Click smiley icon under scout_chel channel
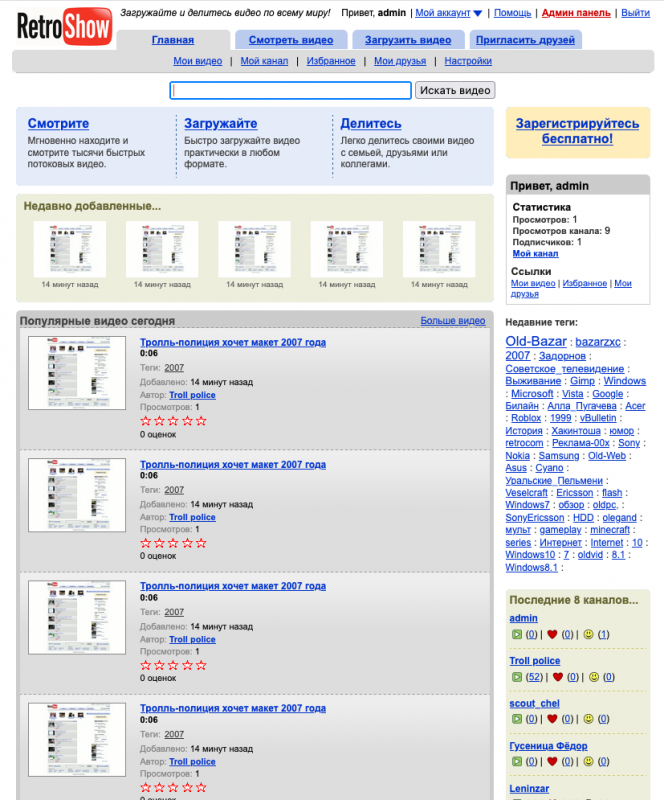 [588, 719]
